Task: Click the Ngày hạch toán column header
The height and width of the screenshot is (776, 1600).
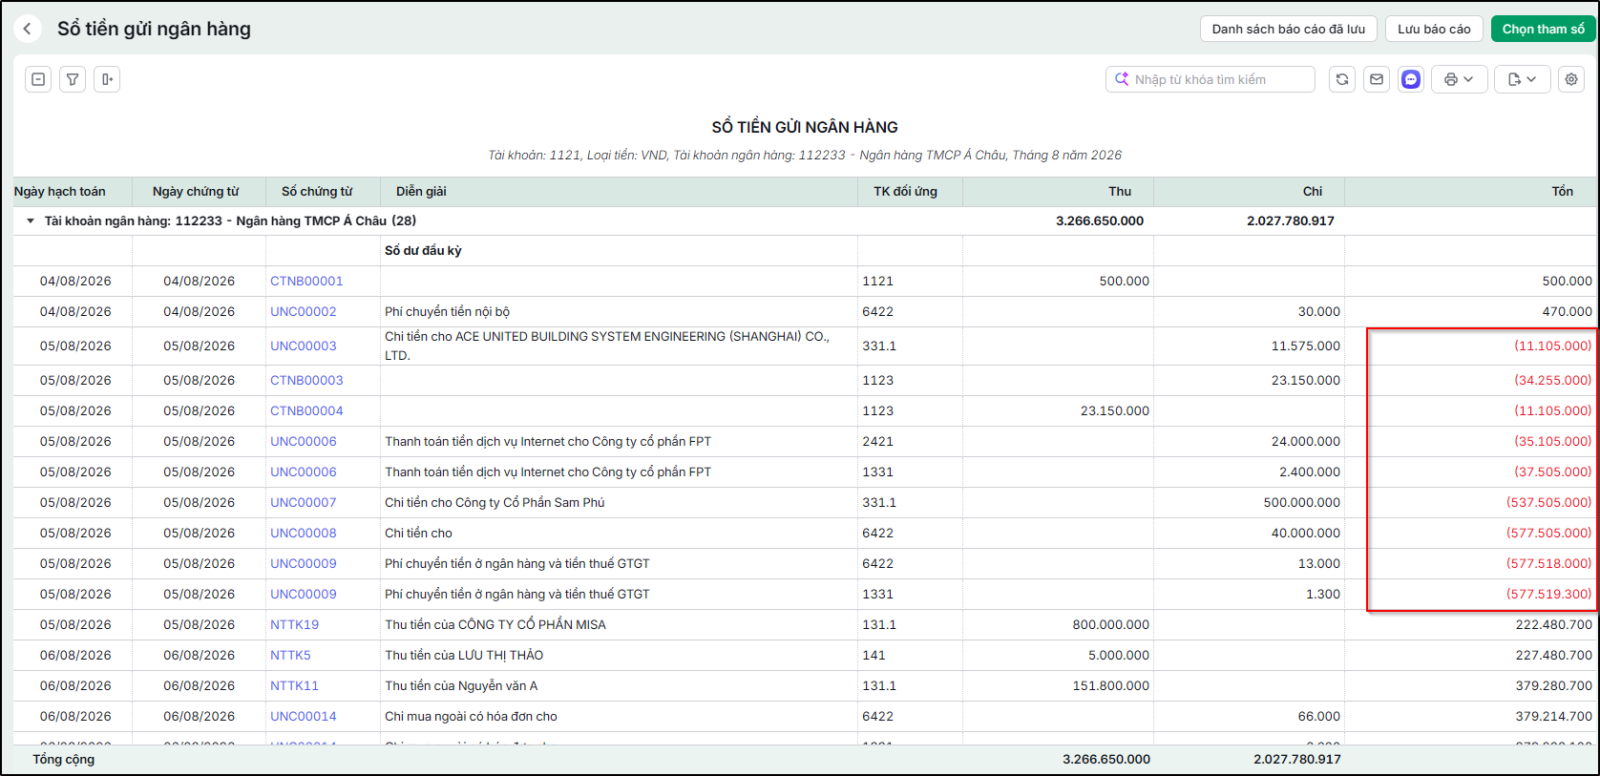Action: [x=60, y=191]
